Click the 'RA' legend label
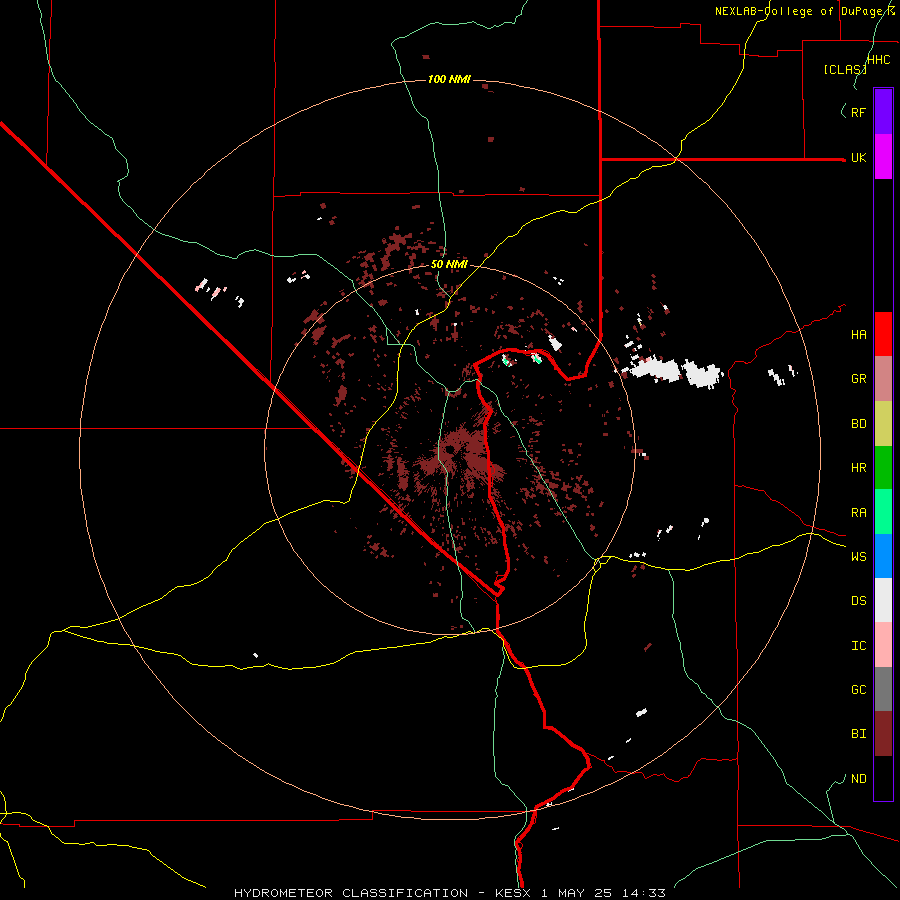This screenshot has height=900, width=900. click(858, 513)
